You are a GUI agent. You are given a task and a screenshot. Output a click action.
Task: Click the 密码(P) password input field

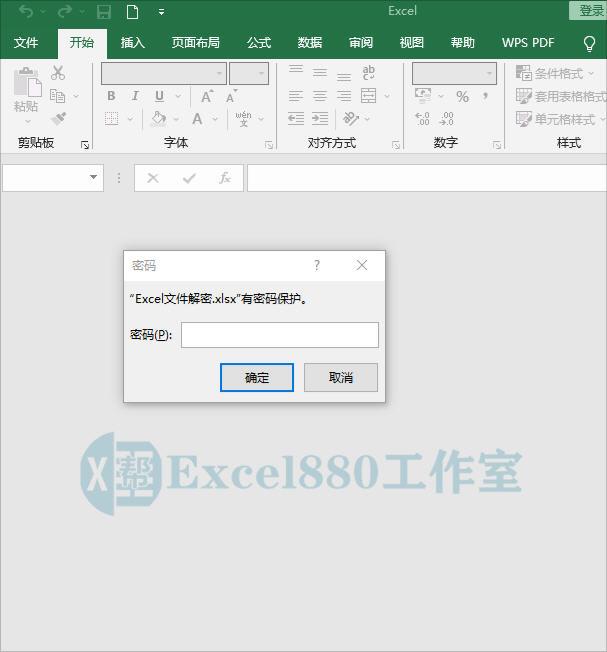coord(280,335)
